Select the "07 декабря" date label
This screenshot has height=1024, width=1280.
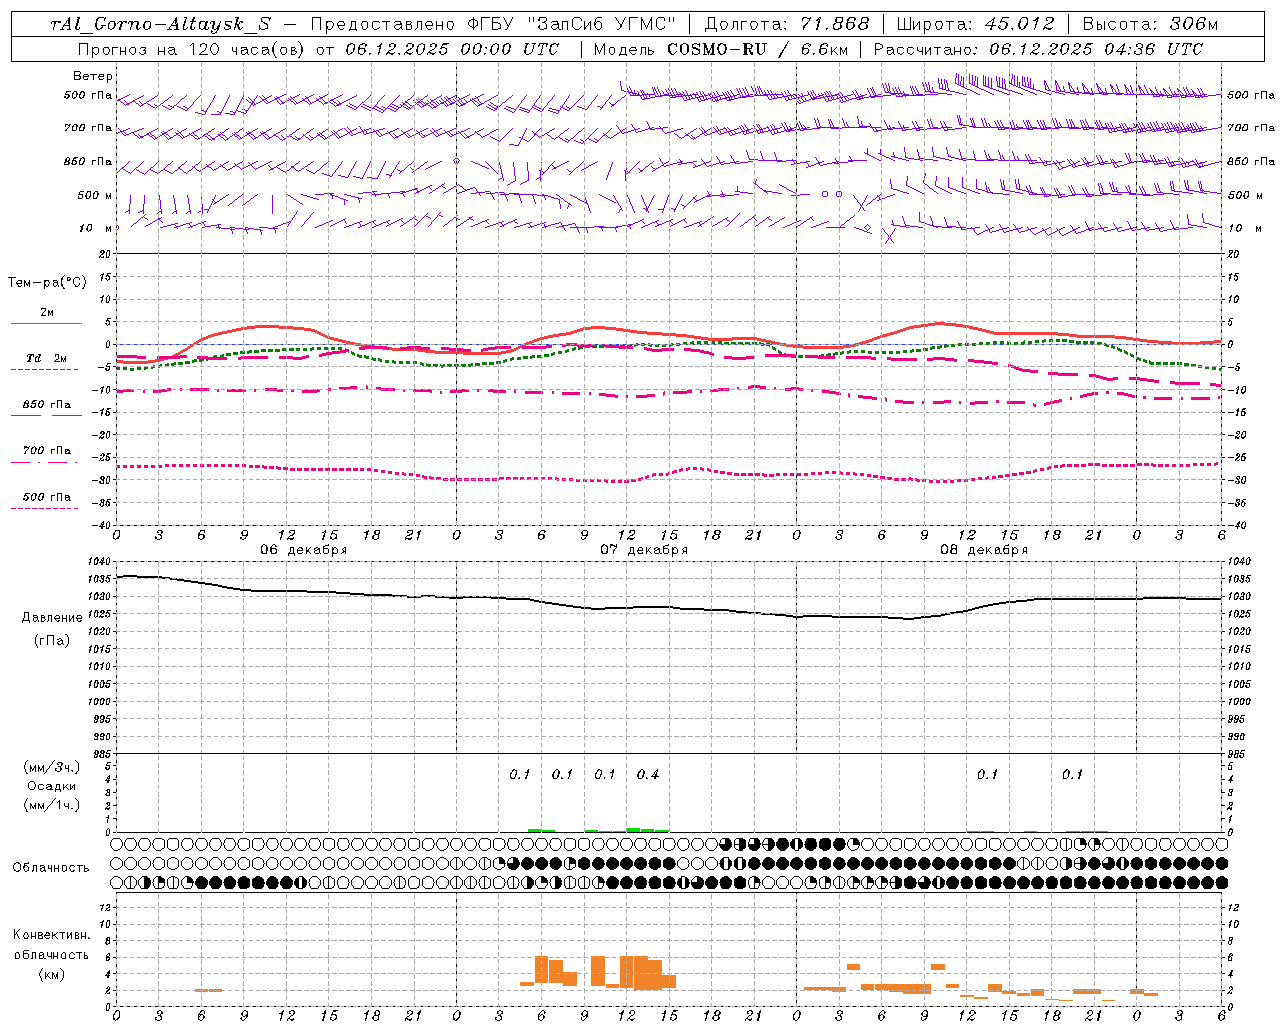coord(644,550)
